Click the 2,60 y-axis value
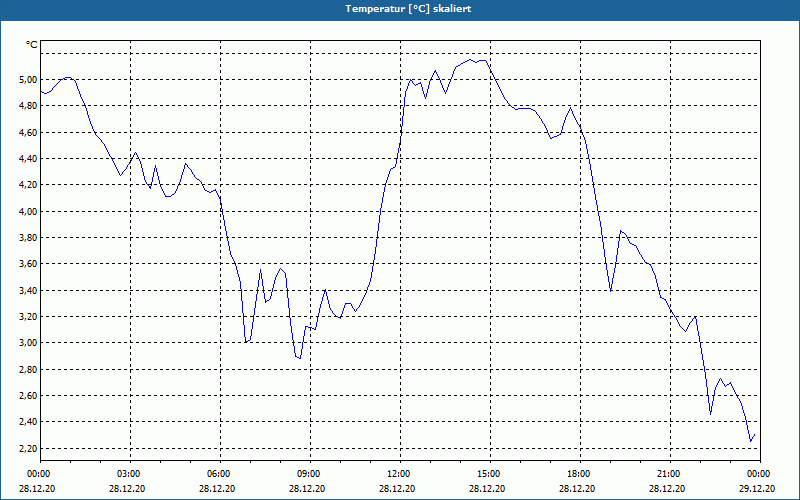 [28, 396]
